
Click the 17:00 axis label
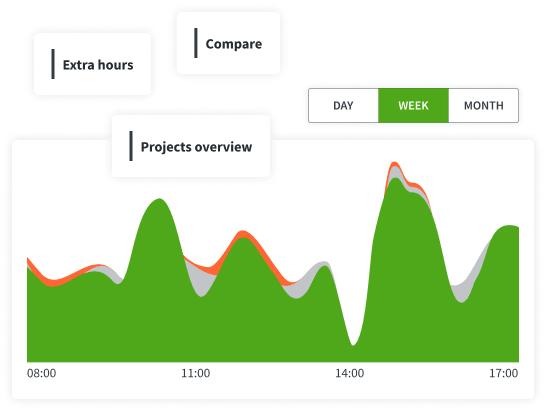click(504, 373)
